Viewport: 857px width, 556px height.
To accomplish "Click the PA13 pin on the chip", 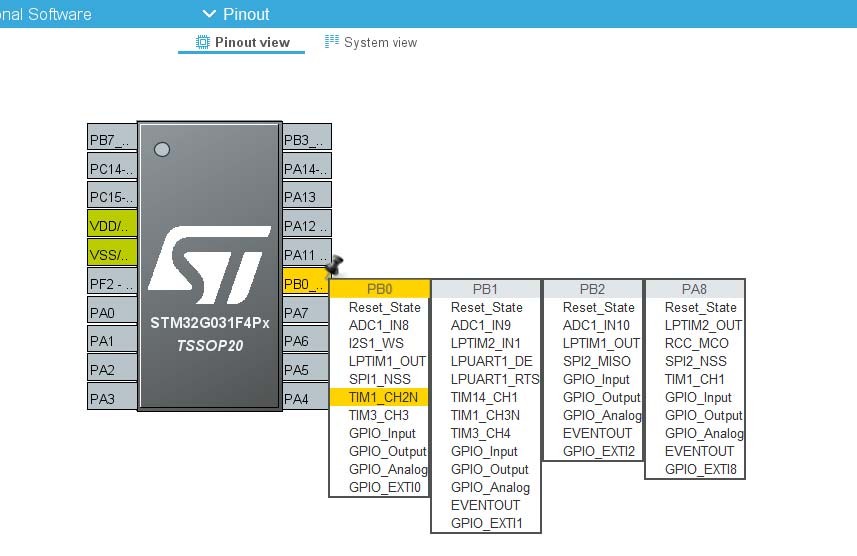I will [307, 196].
